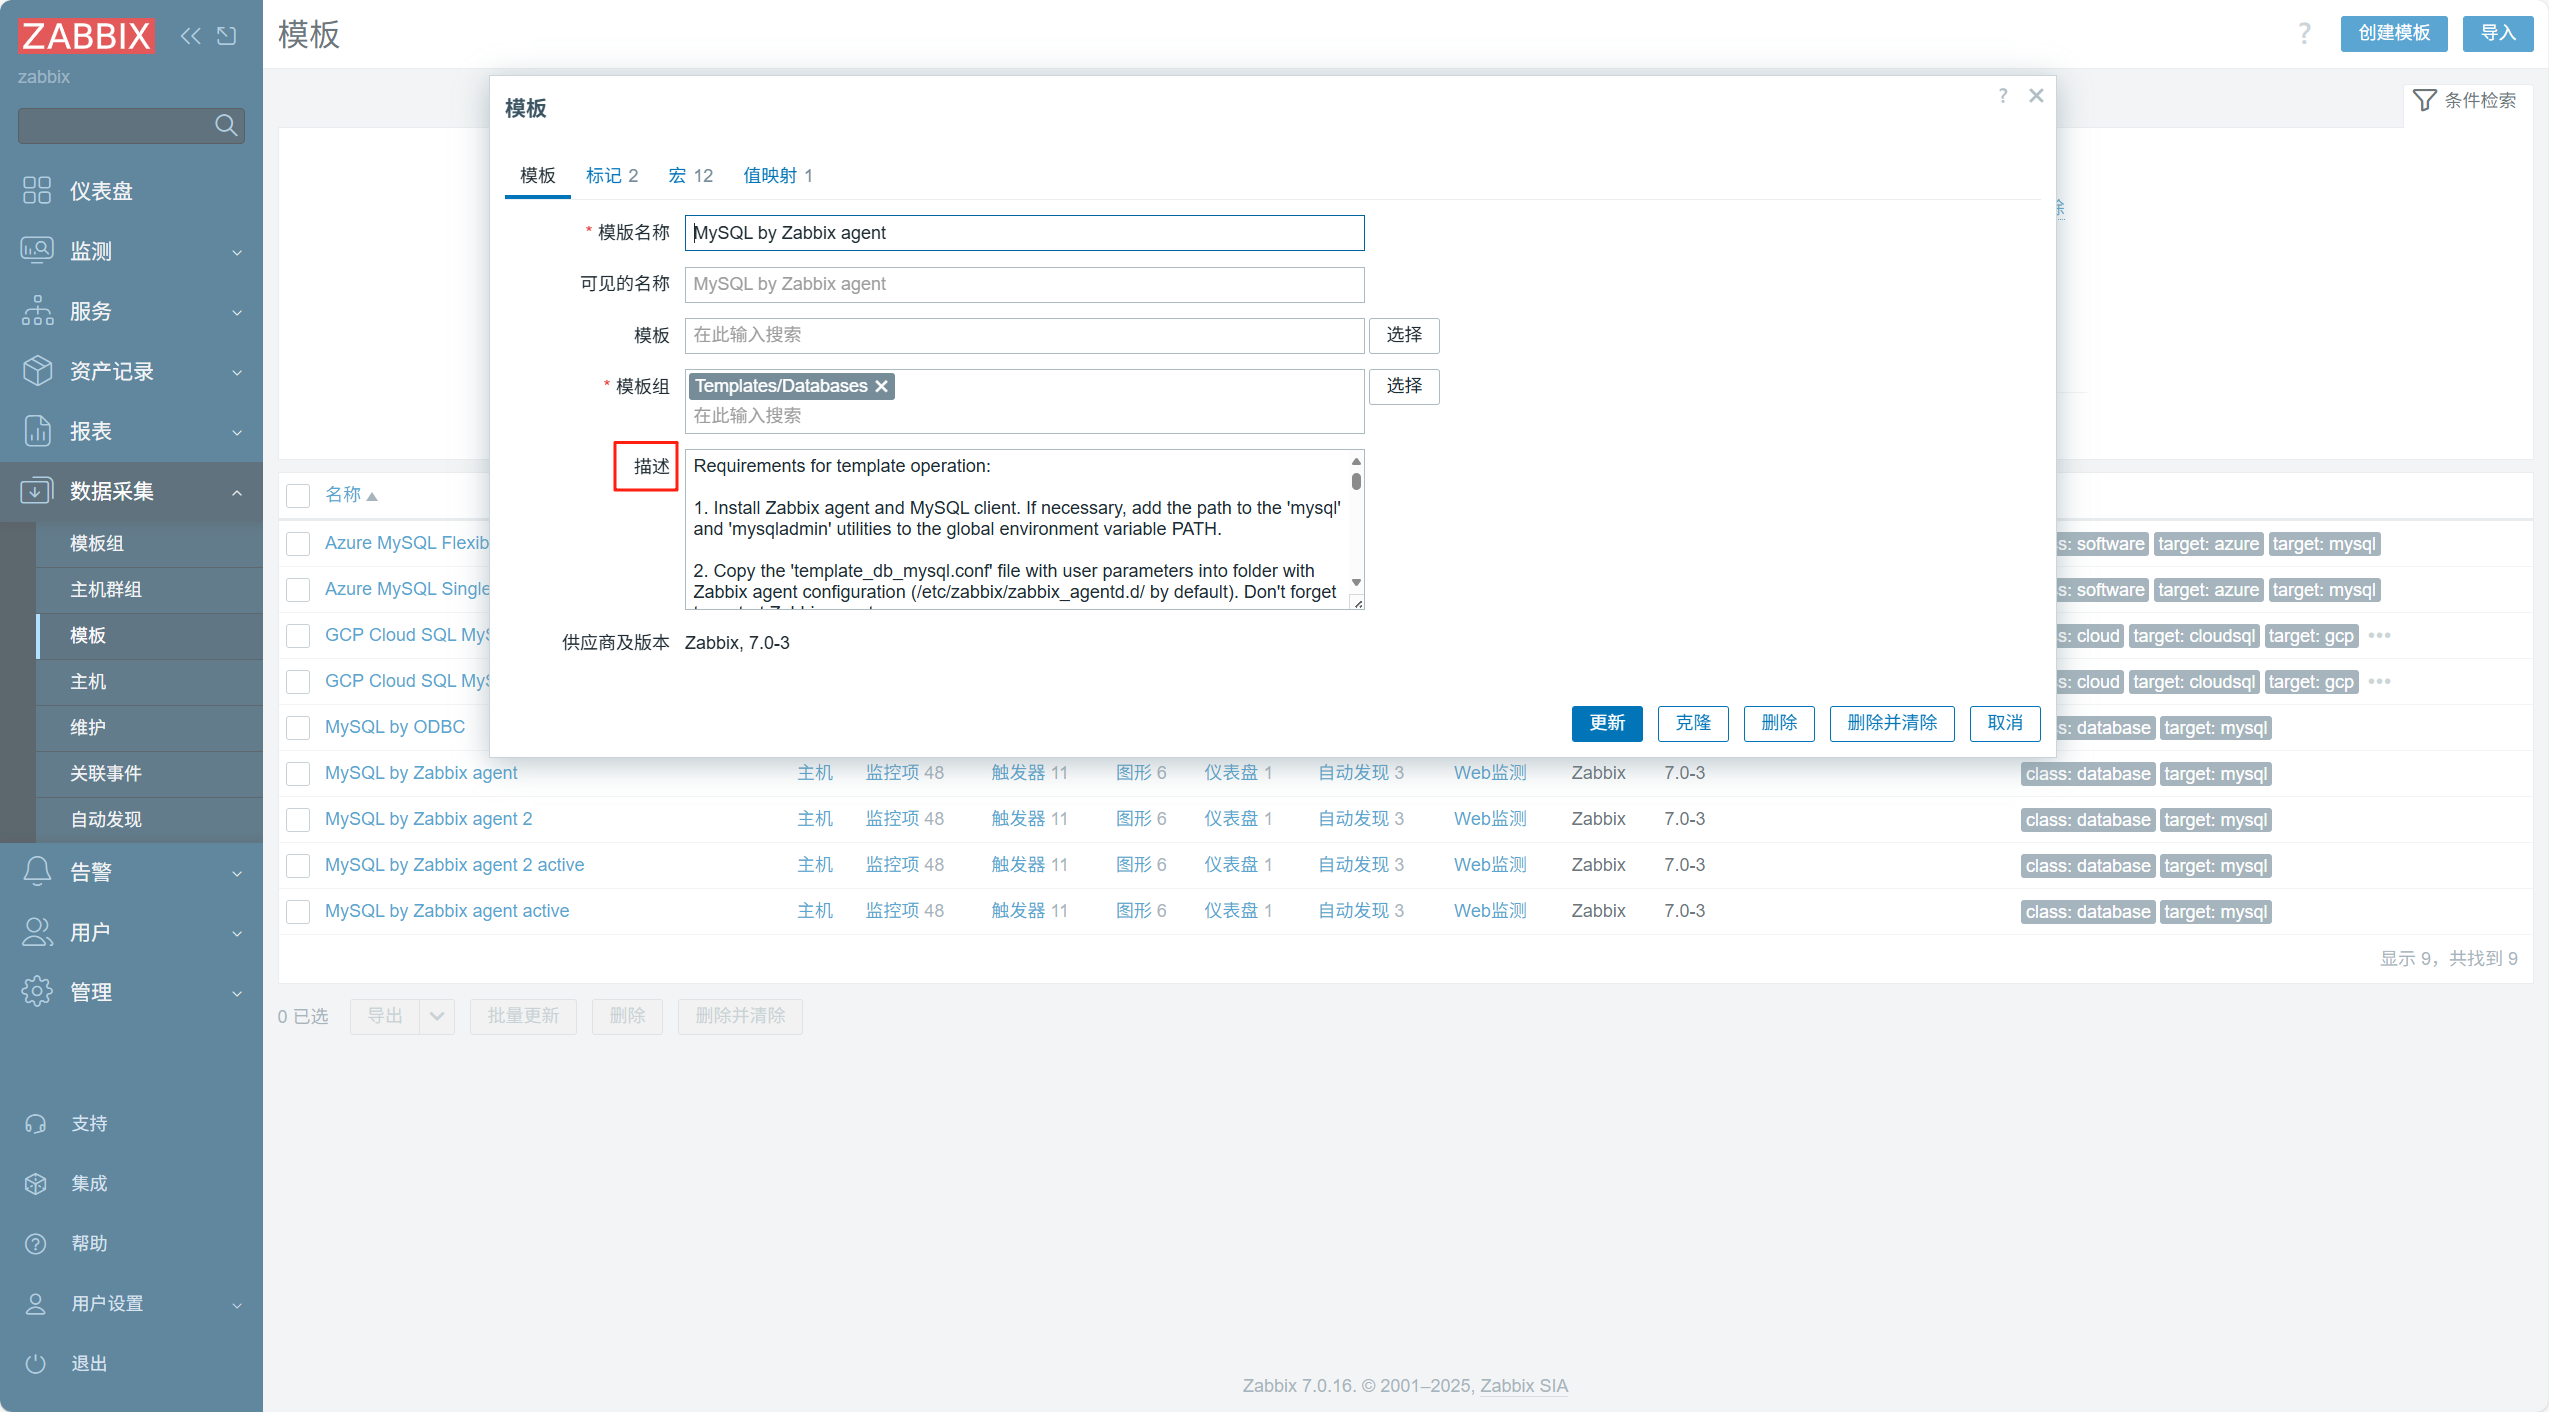Expand the 资产记录 menu chevron
Screen dimensions: 2549x1412
pyautogui.click(x=237, y=372)
